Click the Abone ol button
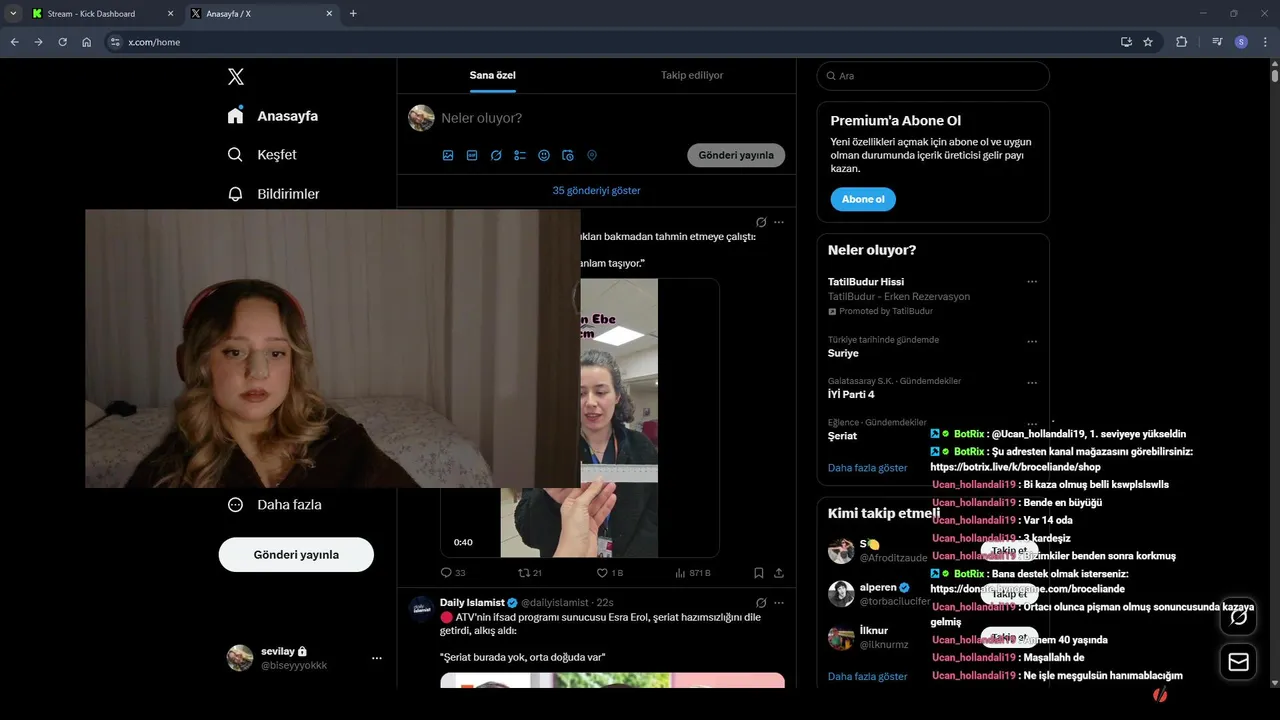 (863, 199)
